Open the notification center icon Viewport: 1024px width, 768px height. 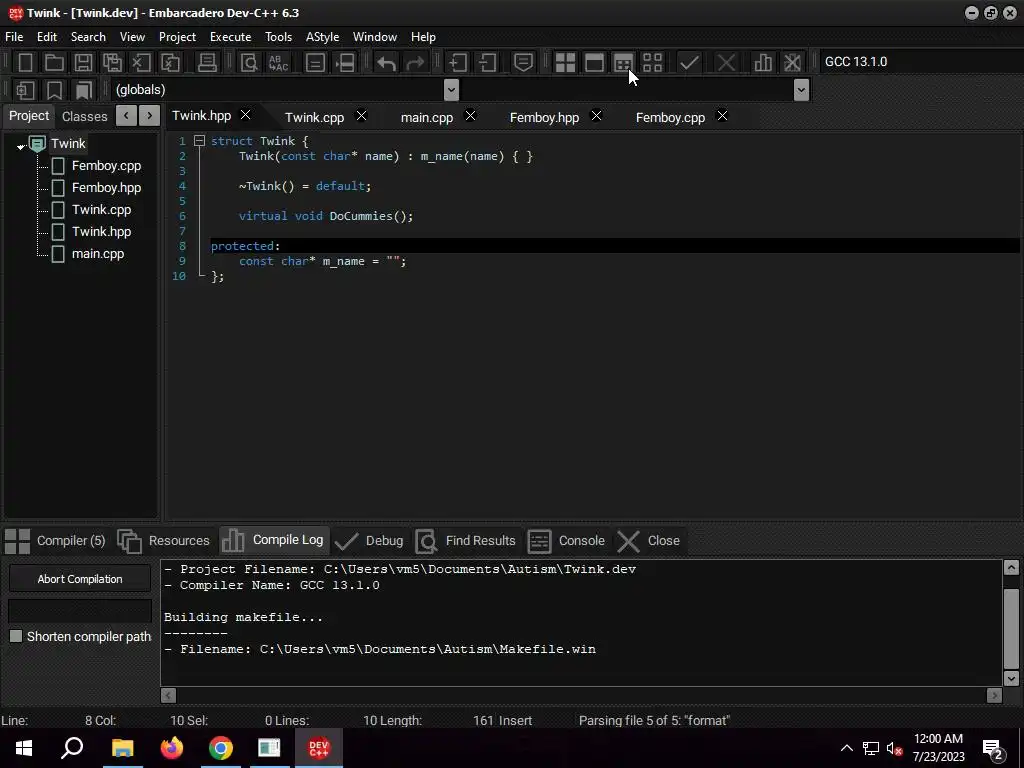[993, 750]
